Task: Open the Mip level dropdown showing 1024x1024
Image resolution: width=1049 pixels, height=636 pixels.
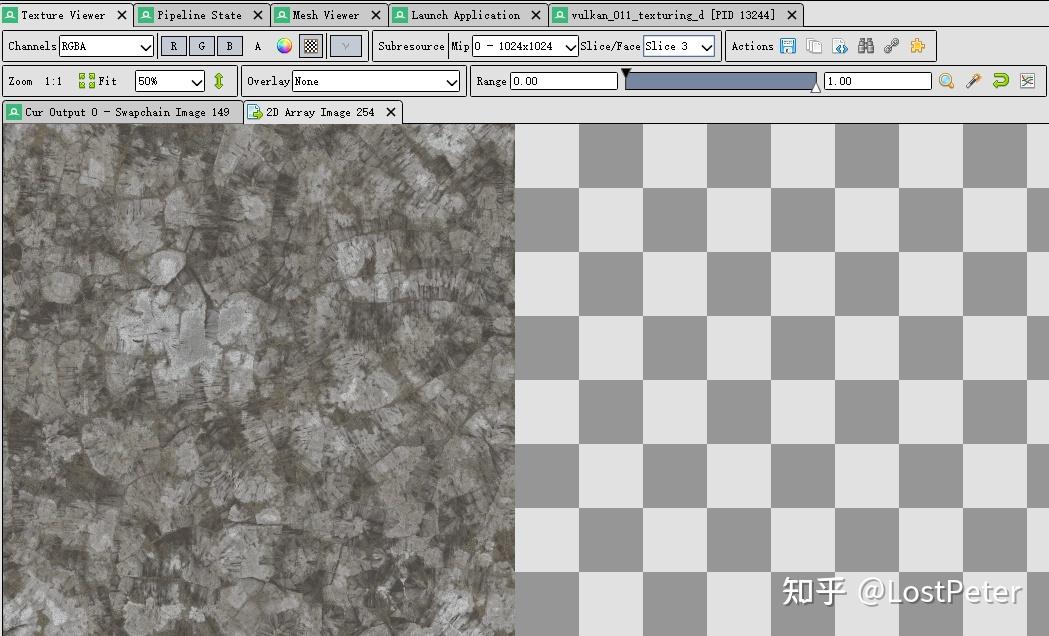Action: [x=522, y=46]
